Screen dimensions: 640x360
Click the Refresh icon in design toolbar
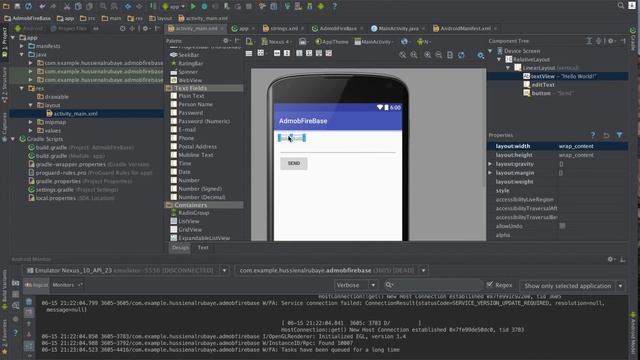pos(461,55)
